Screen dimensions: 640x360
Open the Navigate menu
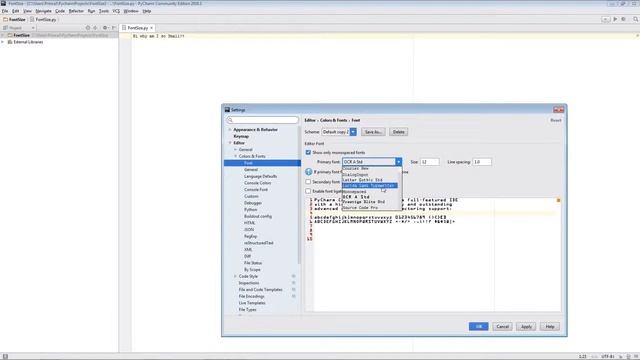[43, 11]
